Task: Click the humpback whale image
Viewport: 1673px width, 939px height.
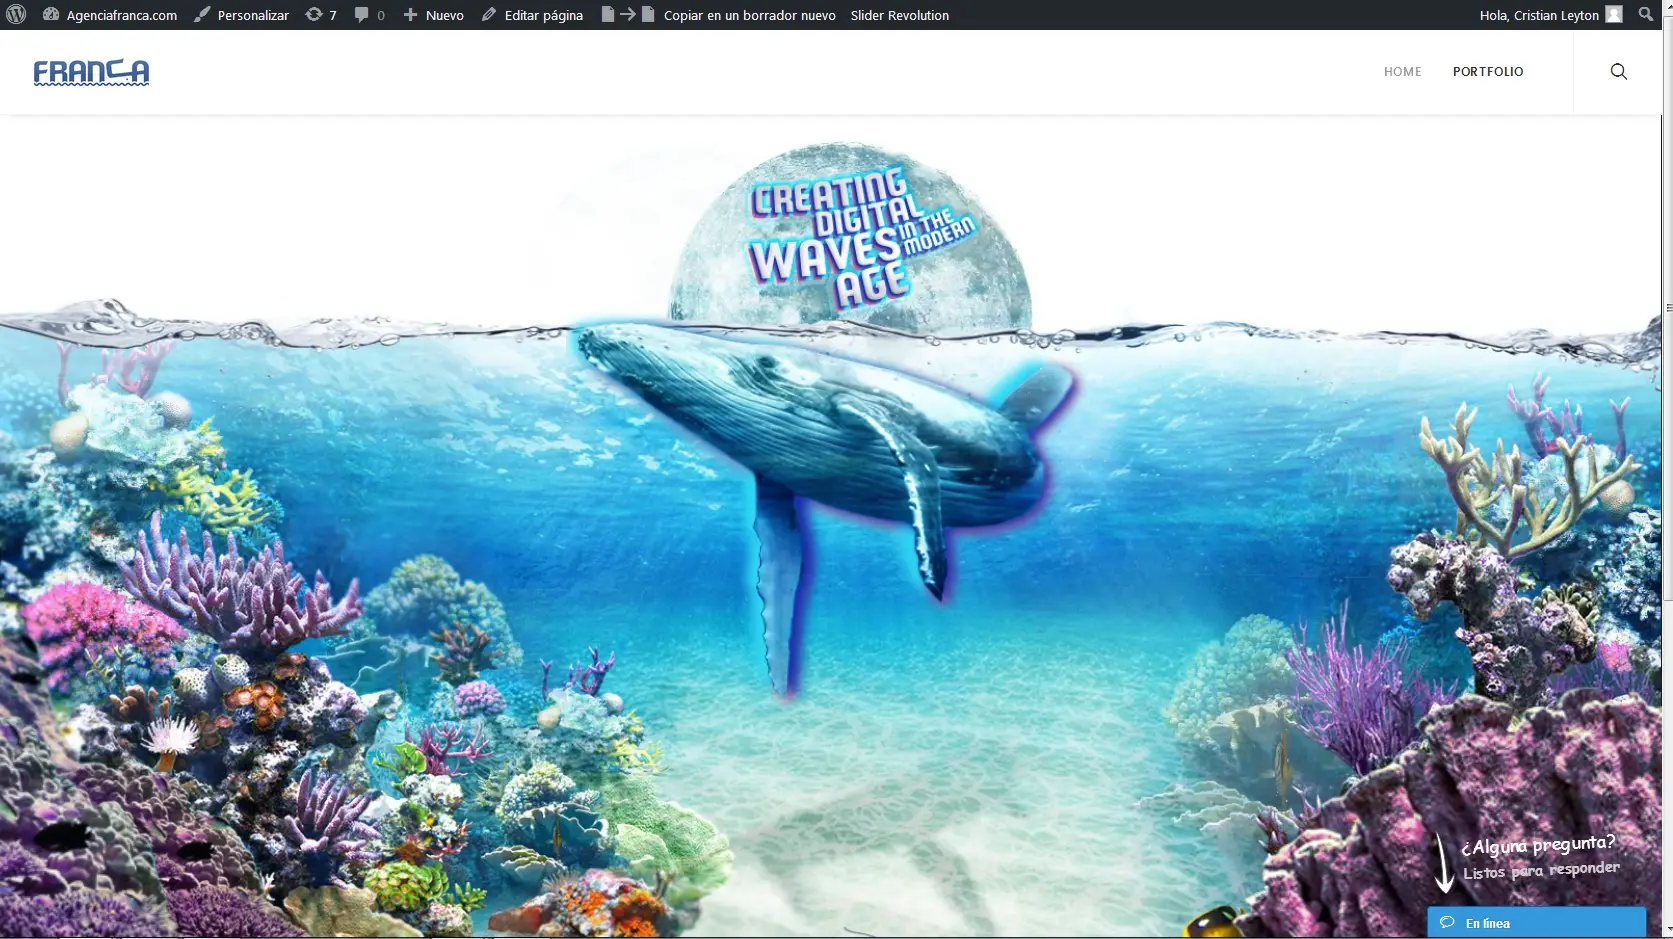Action: (820, 440)
